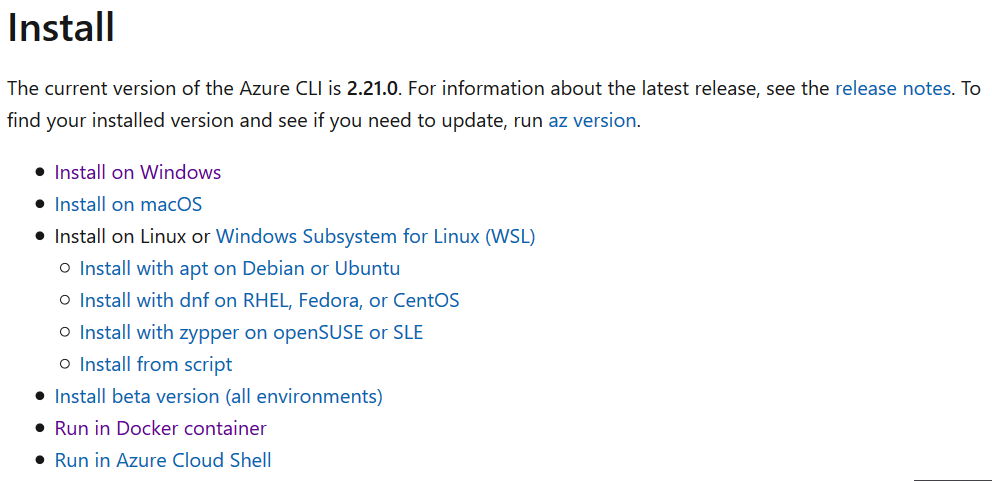Open Windows Subsystem for Linux (WSL) link
Screen dimensions: 992x481
point(375,236)
